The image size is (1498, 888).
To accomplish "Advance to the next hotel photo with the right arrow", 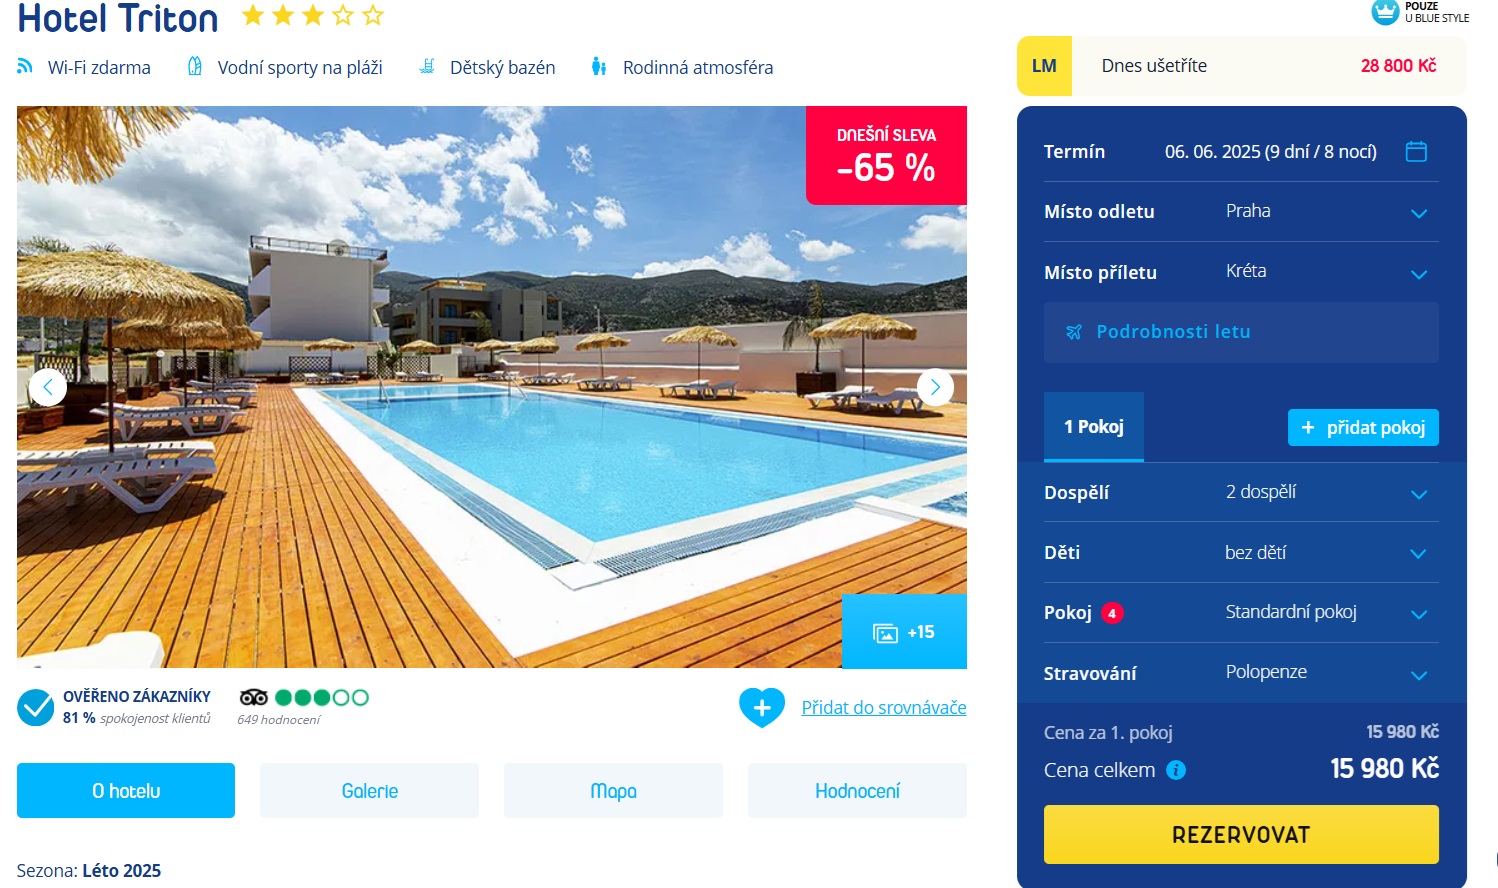I will [935, 387].
